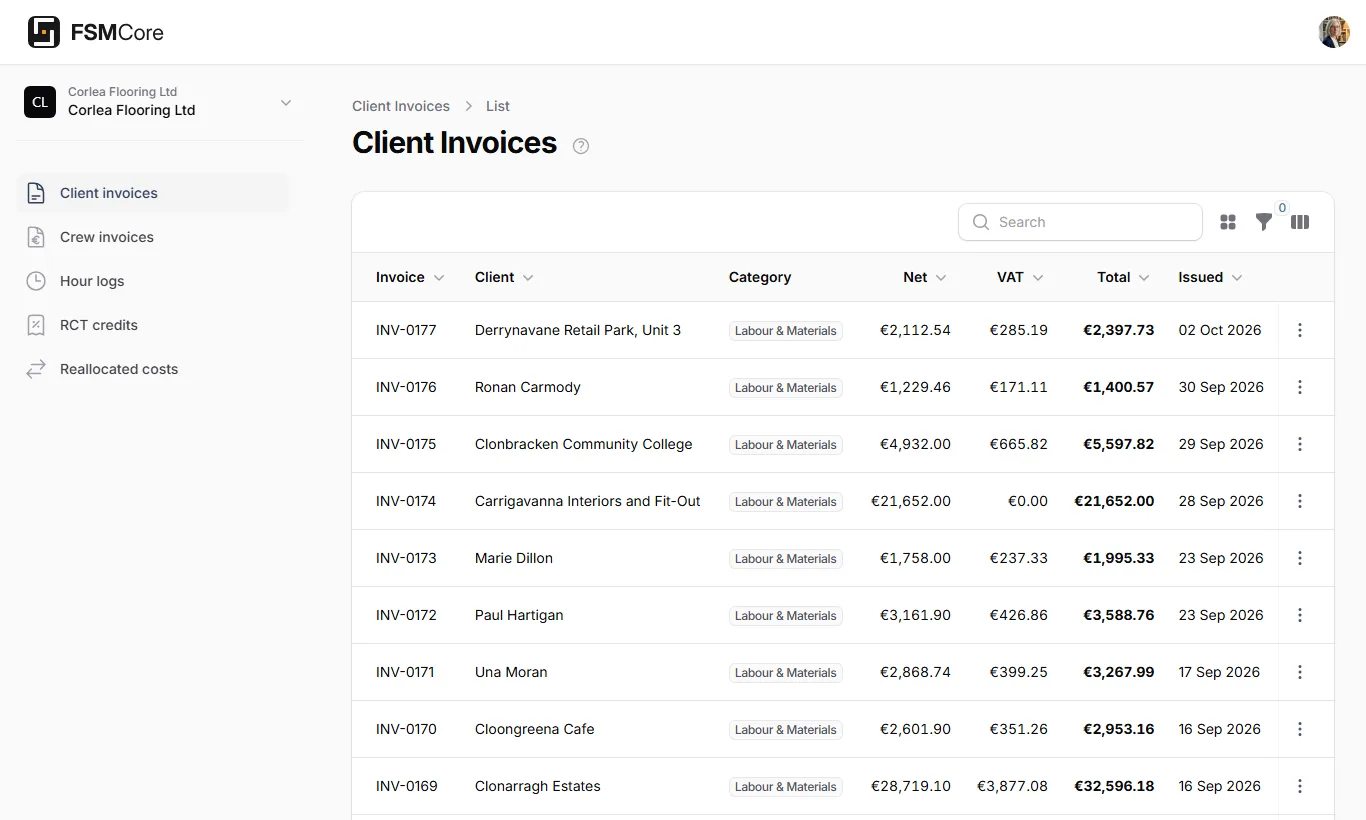Click the magnifier icon in the search box

[981, 222]
